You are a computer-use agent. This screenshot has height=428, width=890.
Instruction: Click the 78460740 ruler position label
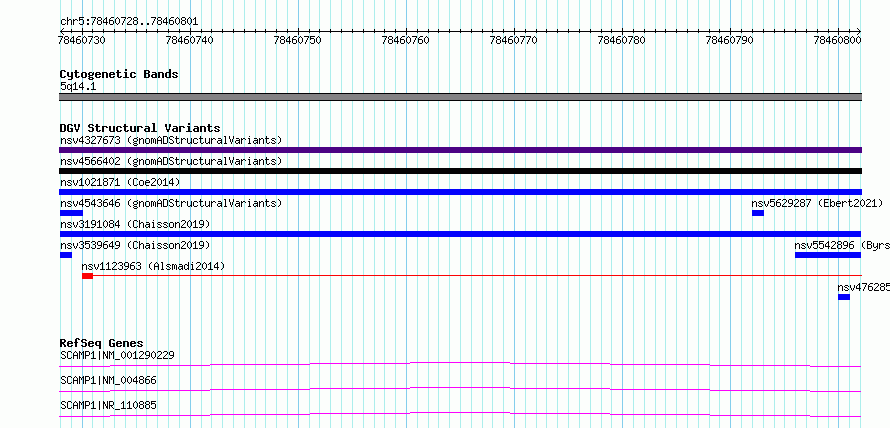tap(190, 40)
